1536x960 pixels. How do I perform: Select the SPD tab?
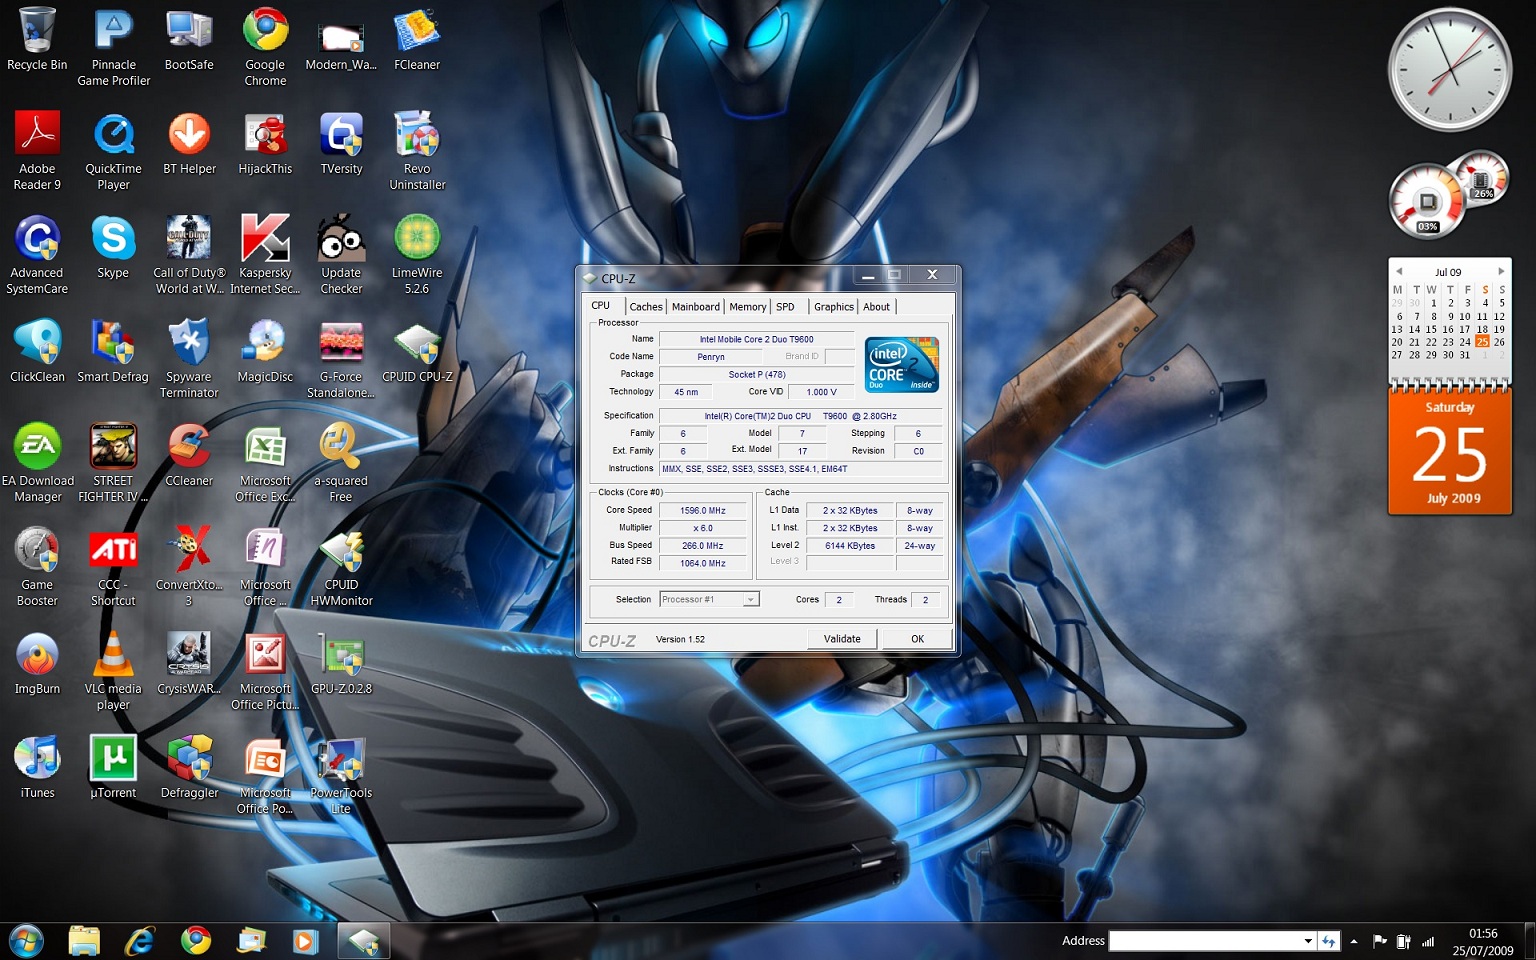785,307
